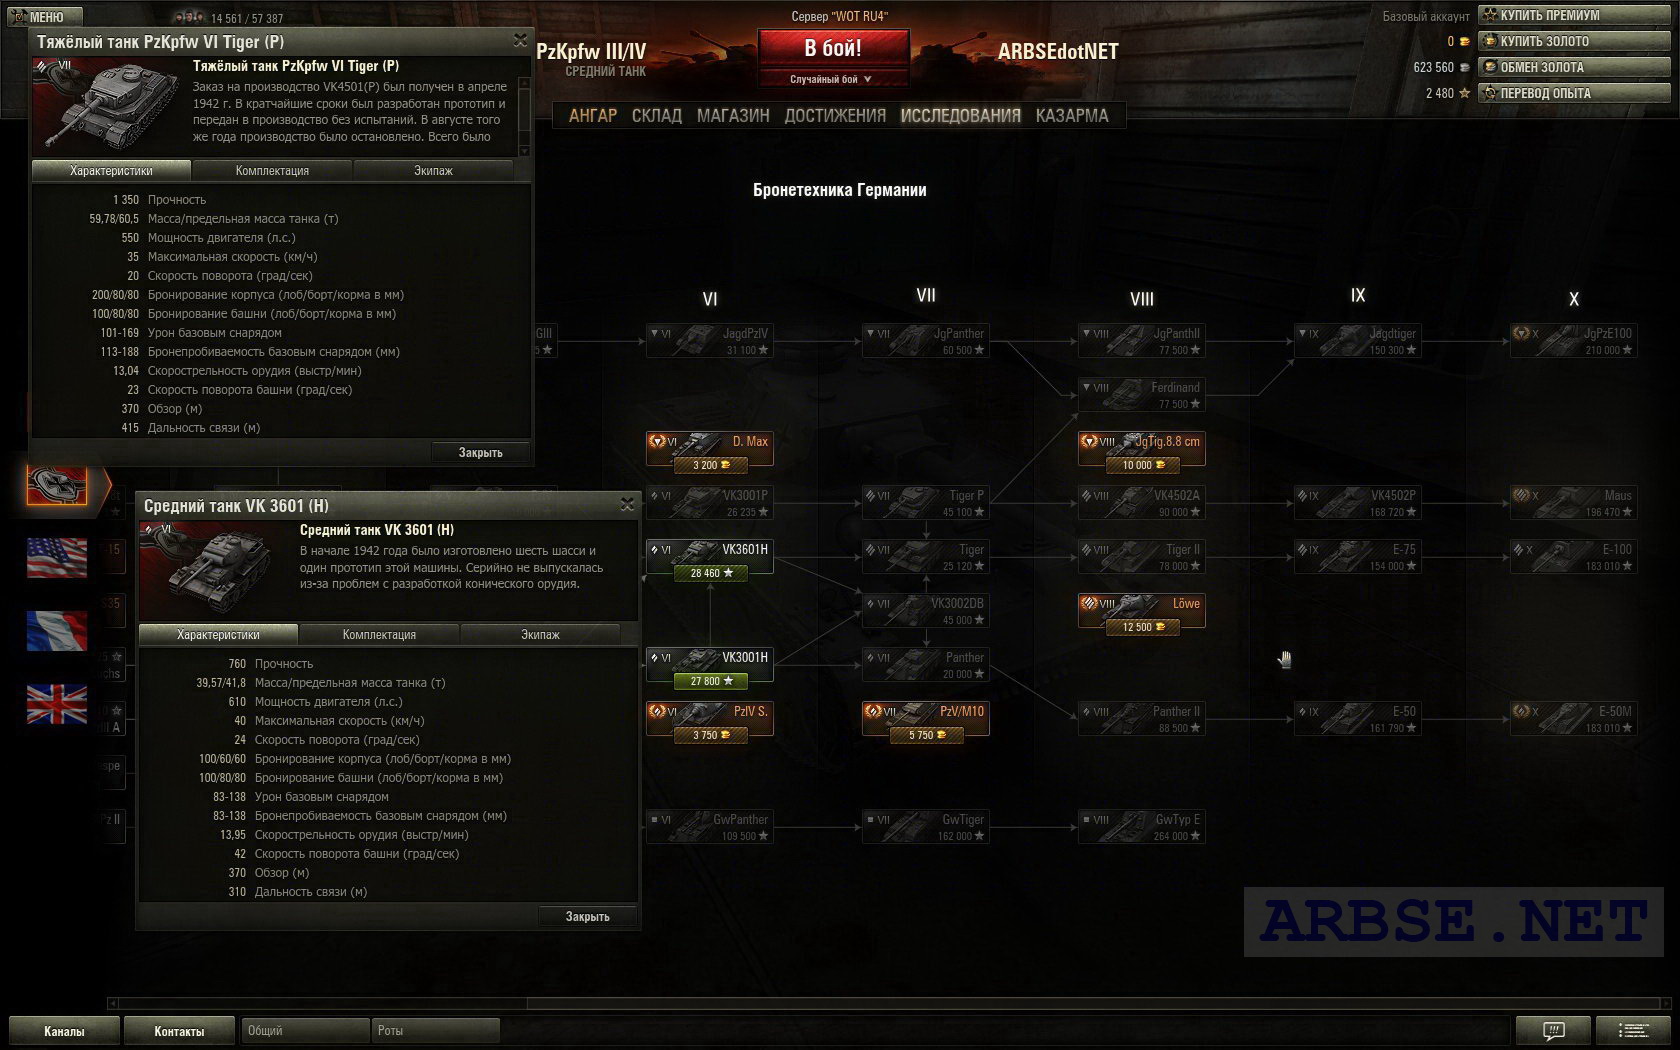Open Комплектация tab in Tiger (P) window
The image size is (1680, 1050).
point(272,171)
